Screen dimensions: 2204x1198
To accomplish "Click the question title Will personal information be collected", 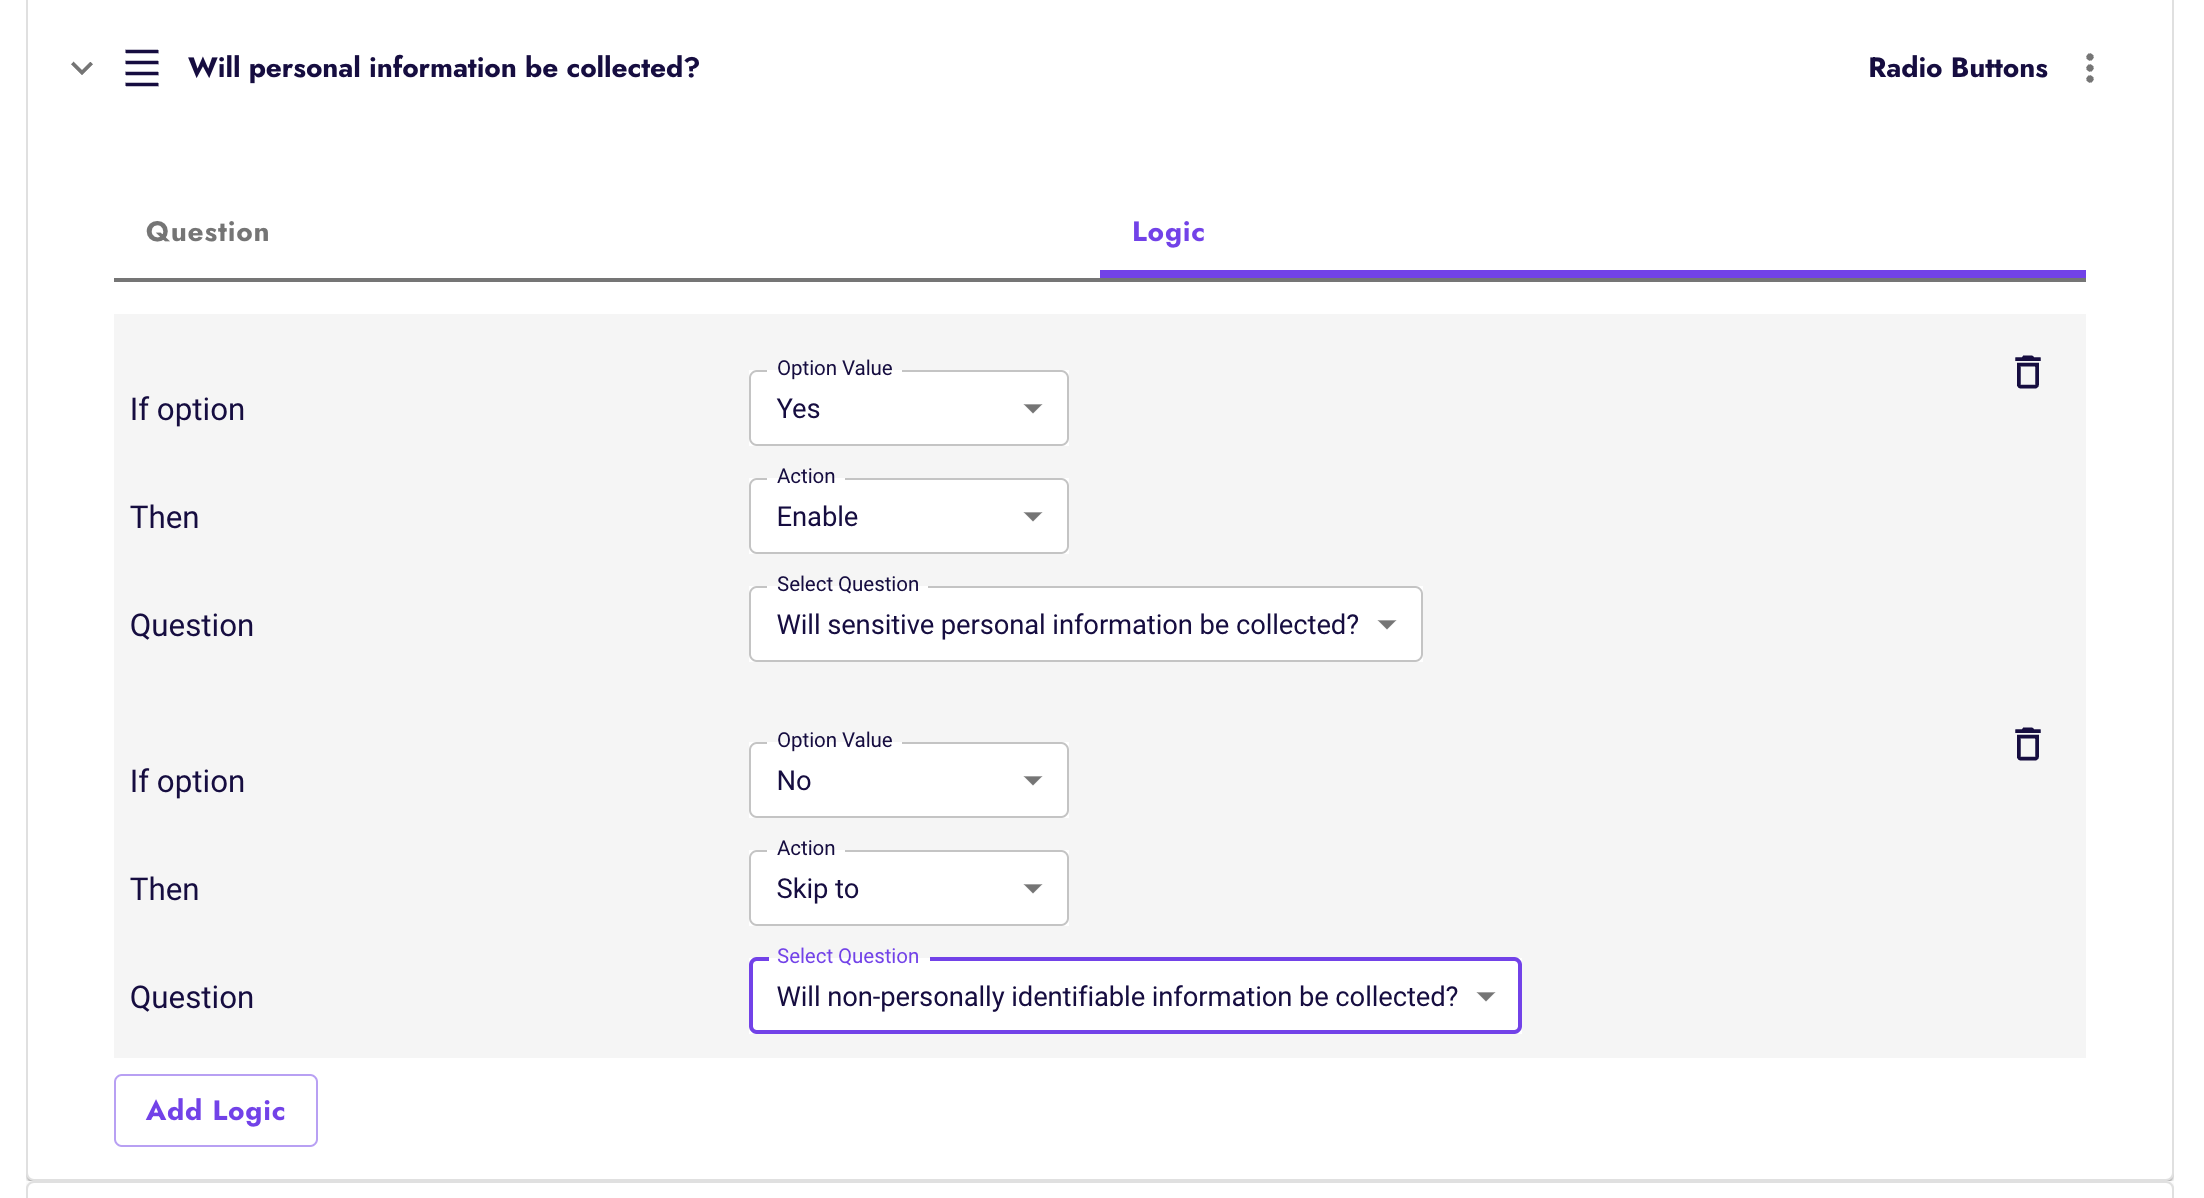I will pos(443,67).
